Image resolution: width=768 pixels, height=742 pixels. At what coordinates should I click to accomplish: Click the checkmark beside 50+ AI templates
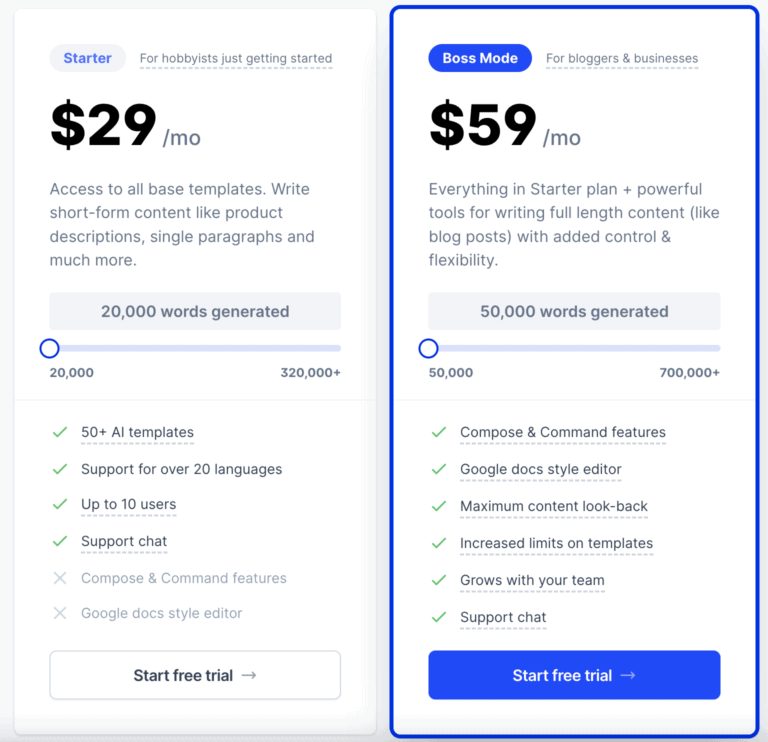(59, 433)
